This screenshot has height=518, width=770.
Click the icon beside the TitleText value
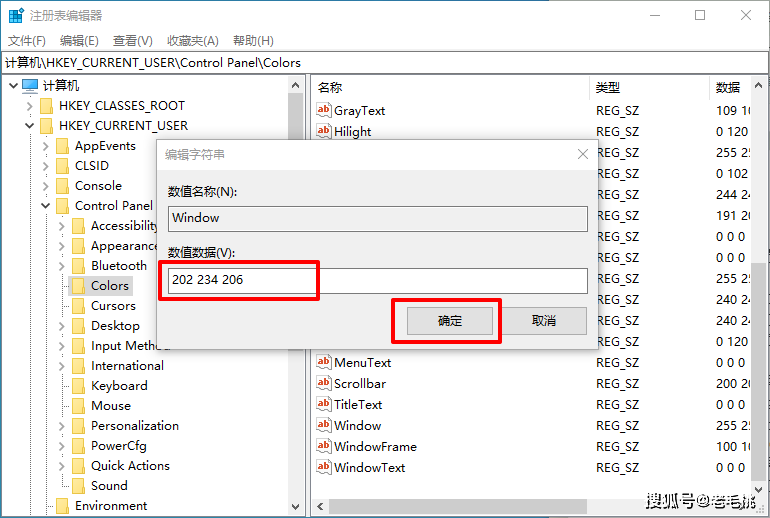(323, 404)
